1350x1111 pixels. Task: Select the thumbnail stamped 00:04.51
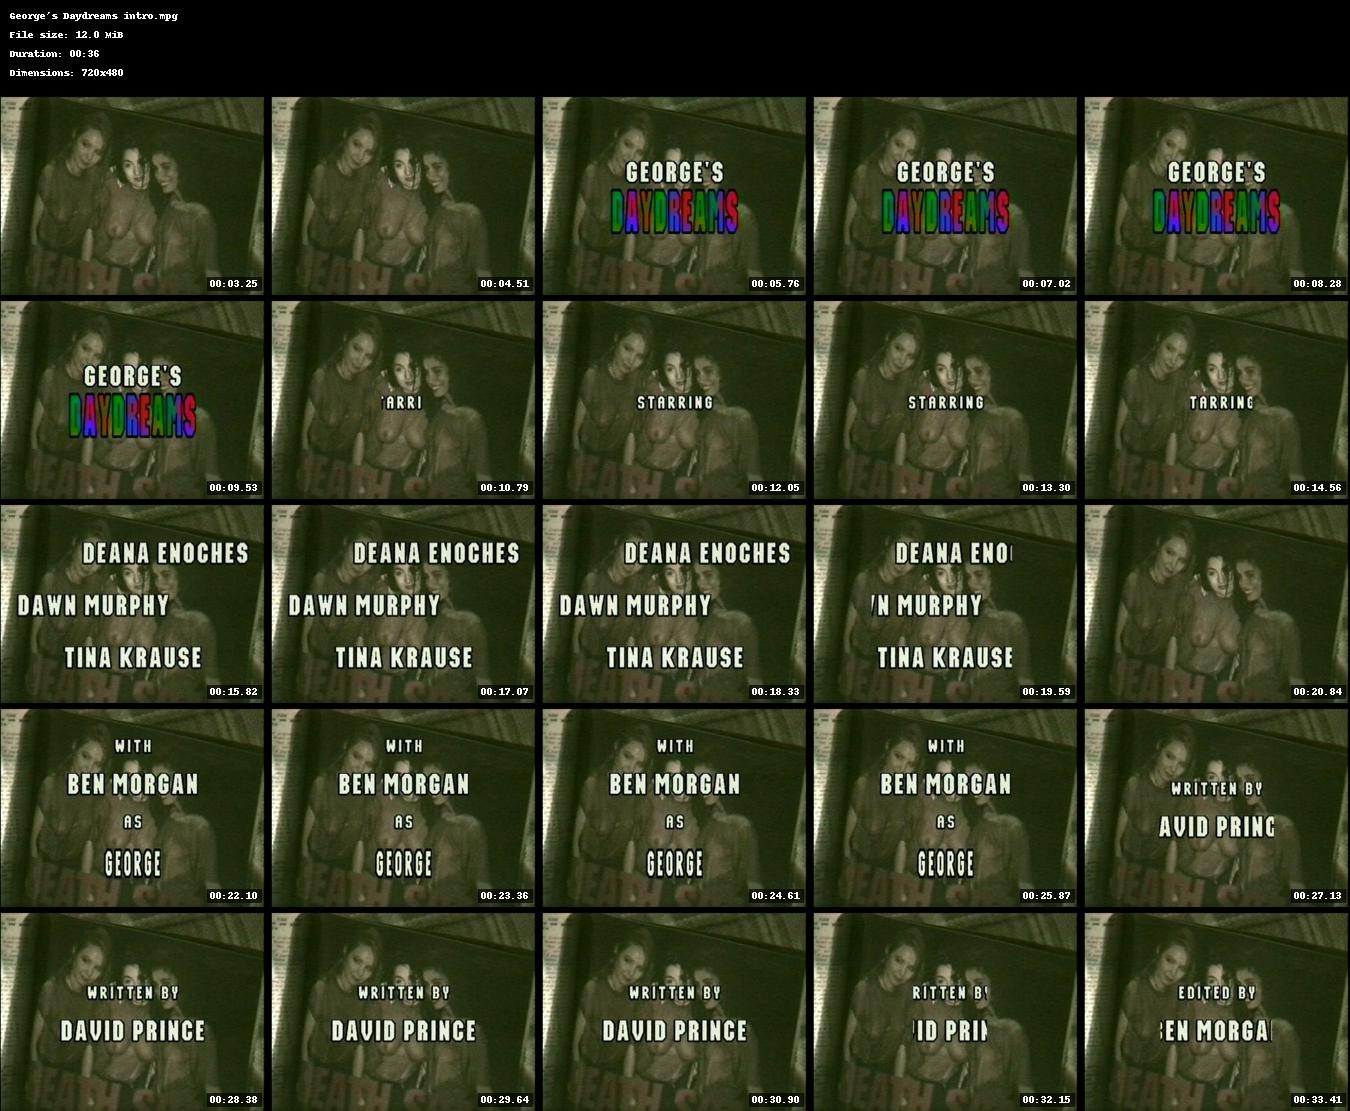403,196
